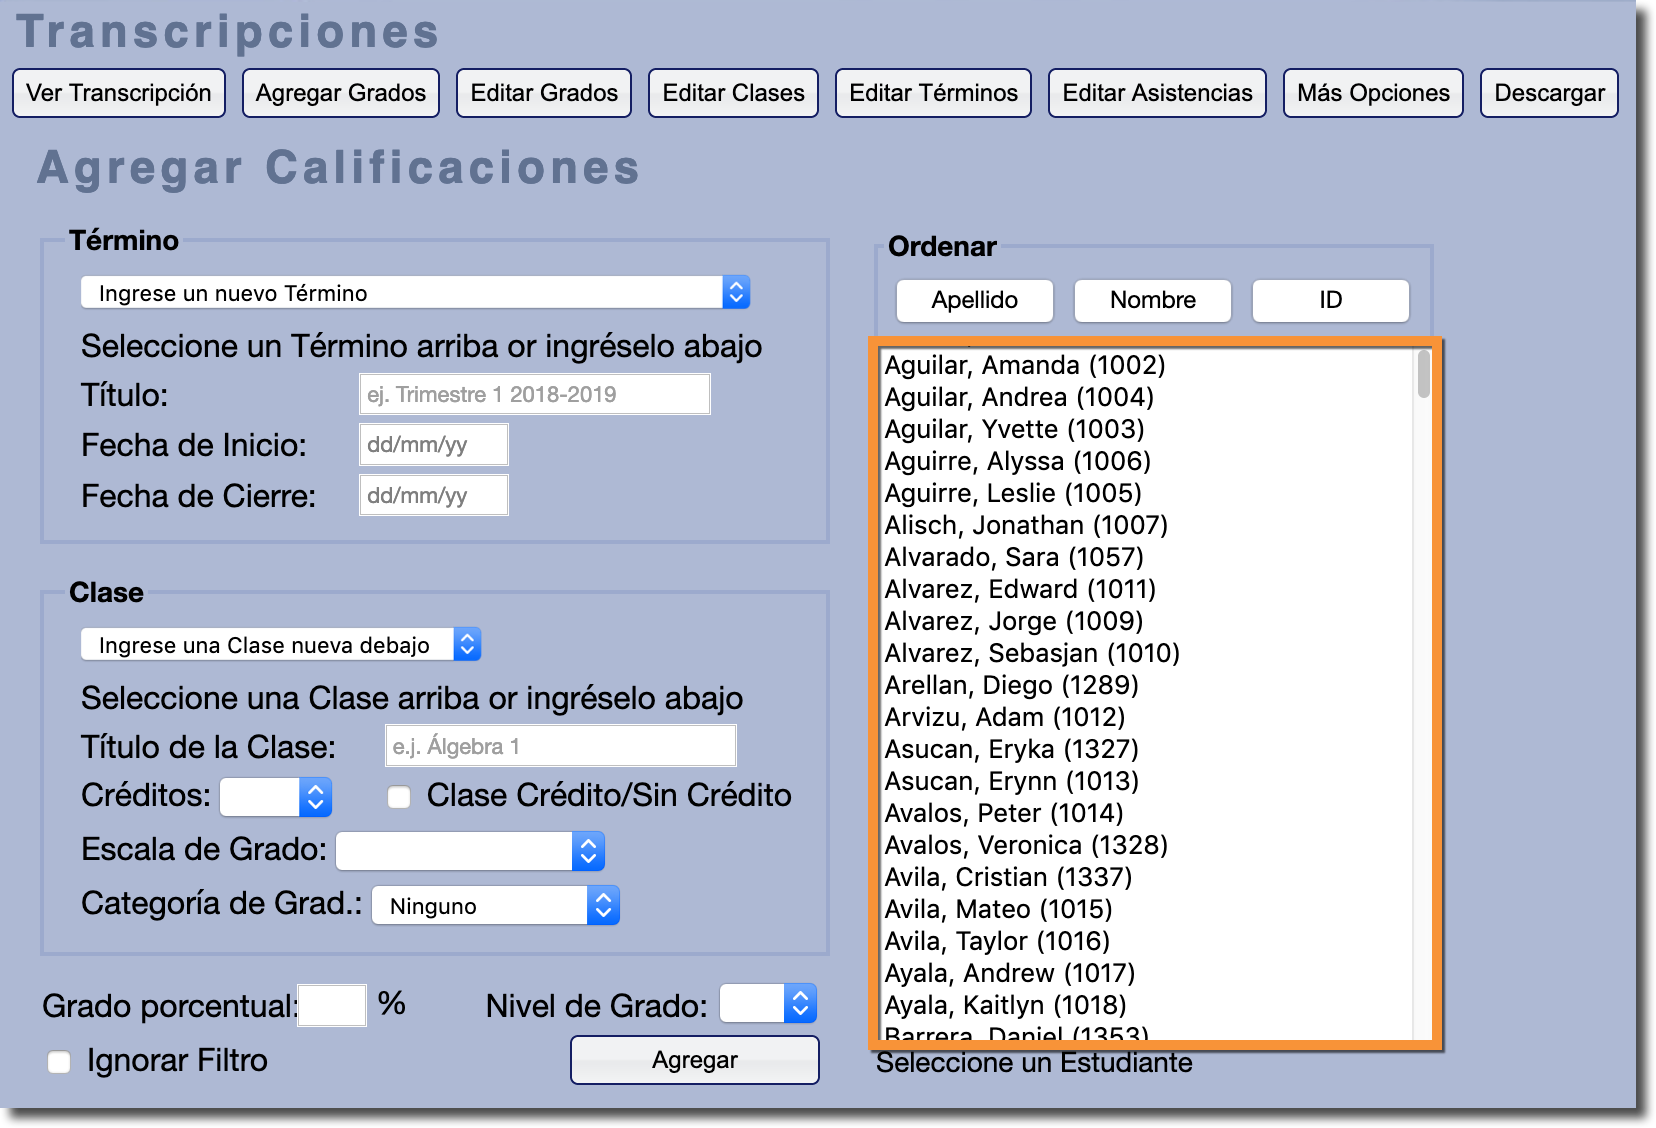Open the Ver Transcripción page
The width and height of the screenshot is (1656, 1128).
[x=119, y=93]
